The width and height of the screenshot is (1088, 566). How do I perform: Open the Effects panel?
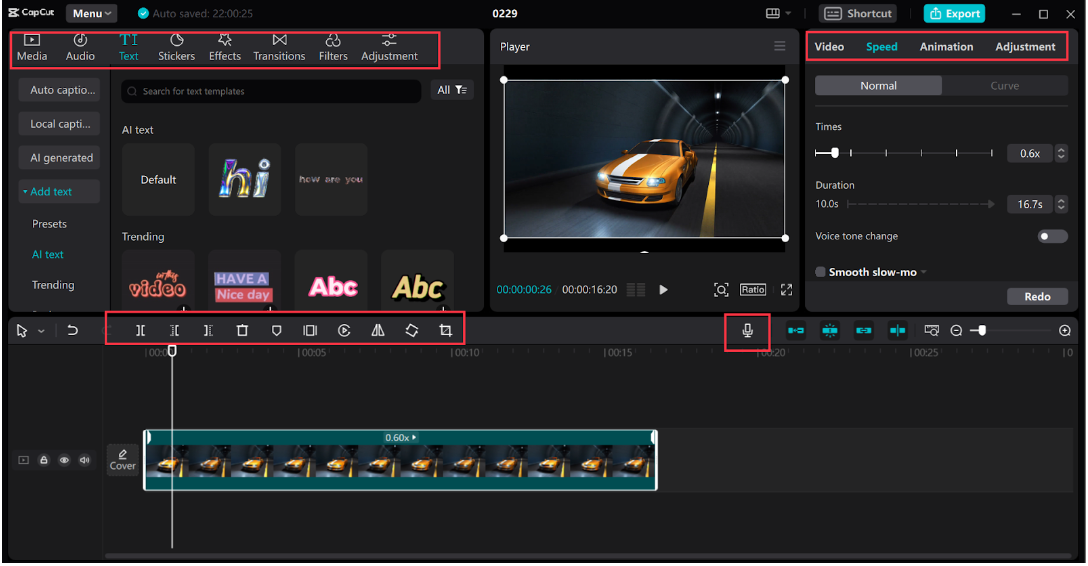[225, 48]
